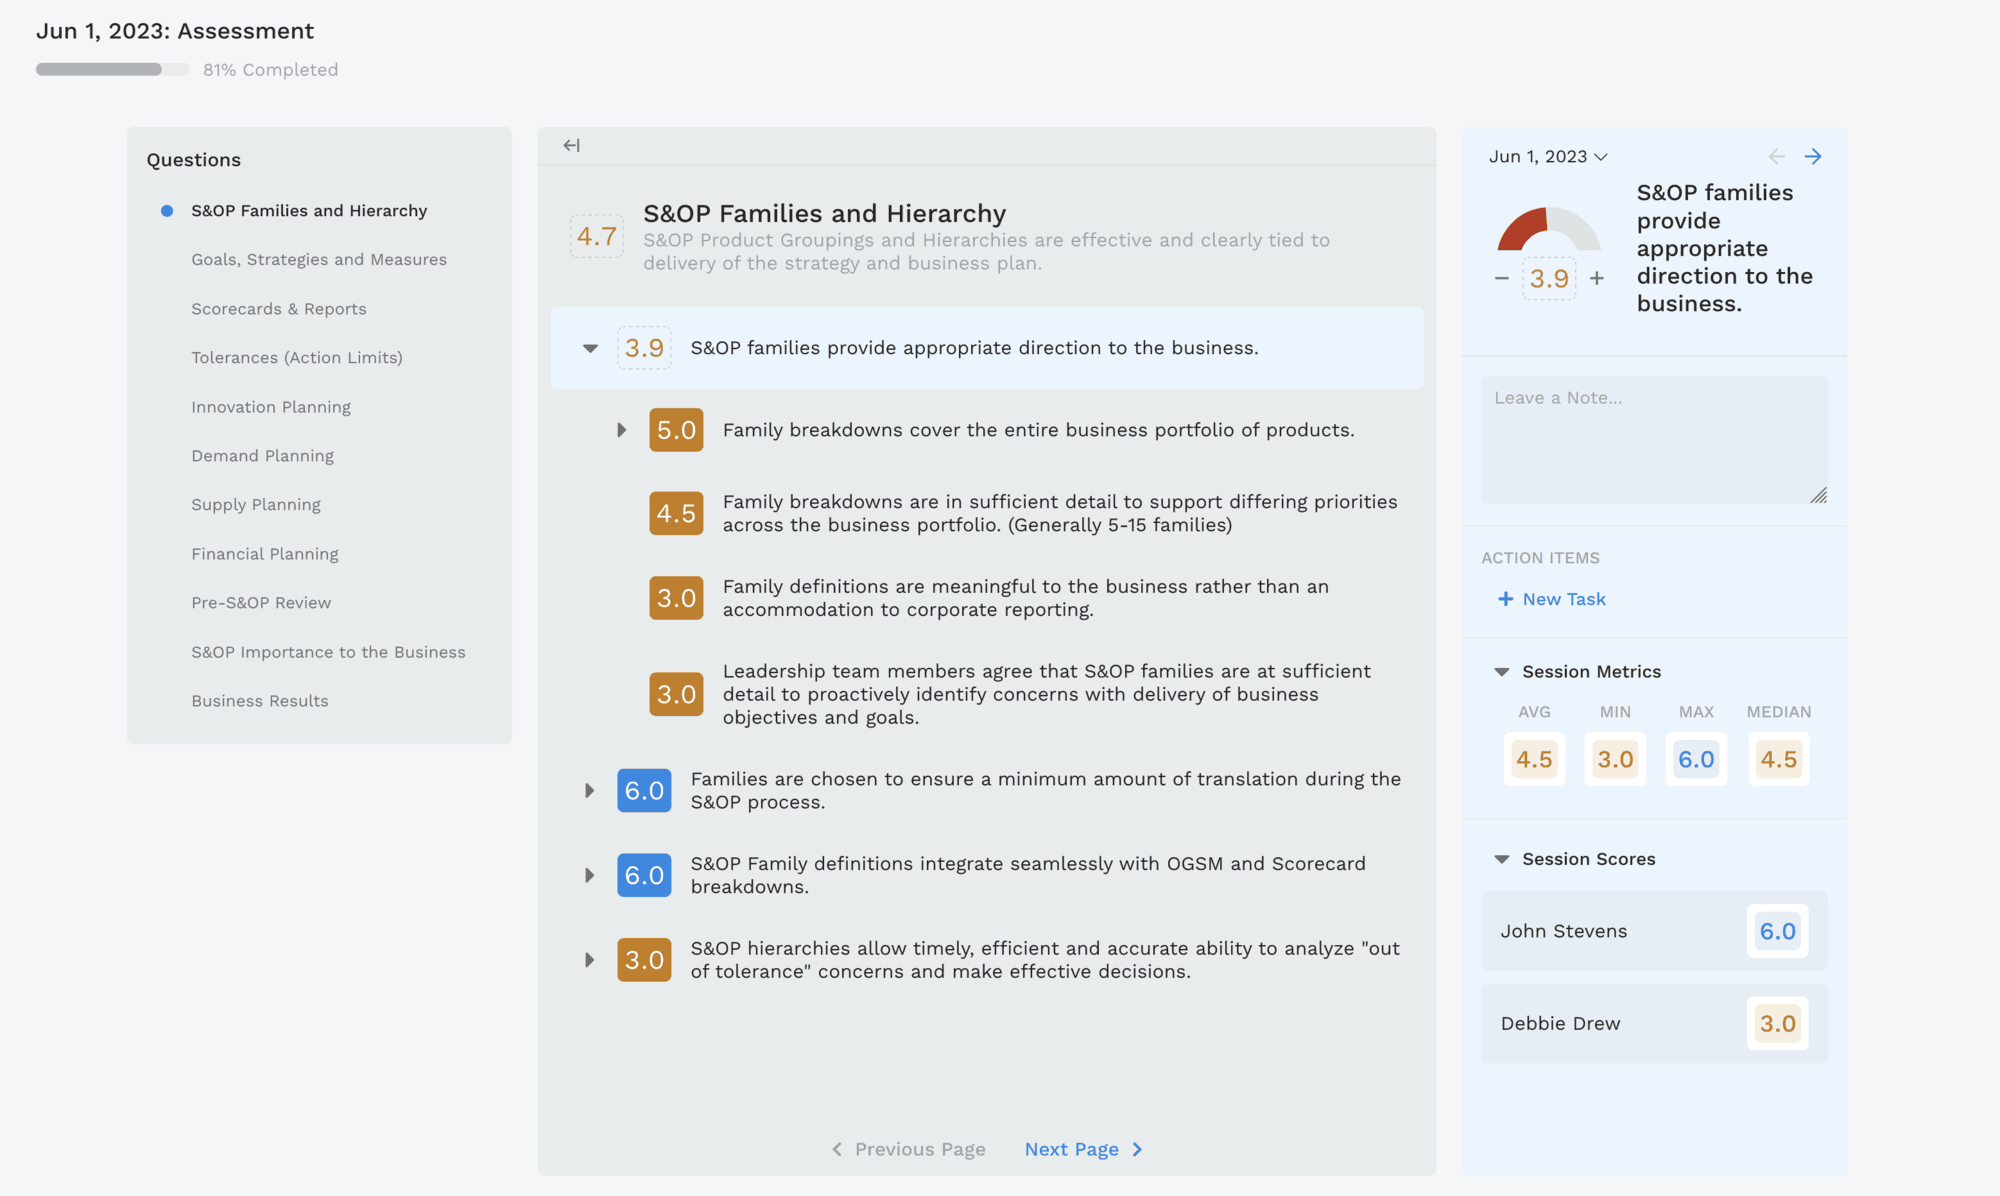
Task: Click the Debbie Drew 3.0 score
Action: [1777, 1023]
